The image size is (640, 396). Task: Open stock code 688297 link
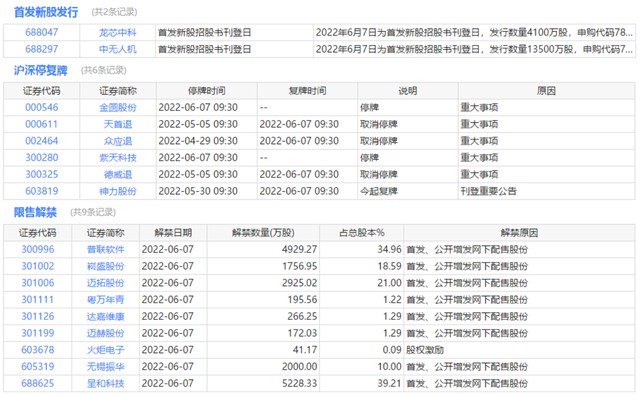[x=42, y=49]
